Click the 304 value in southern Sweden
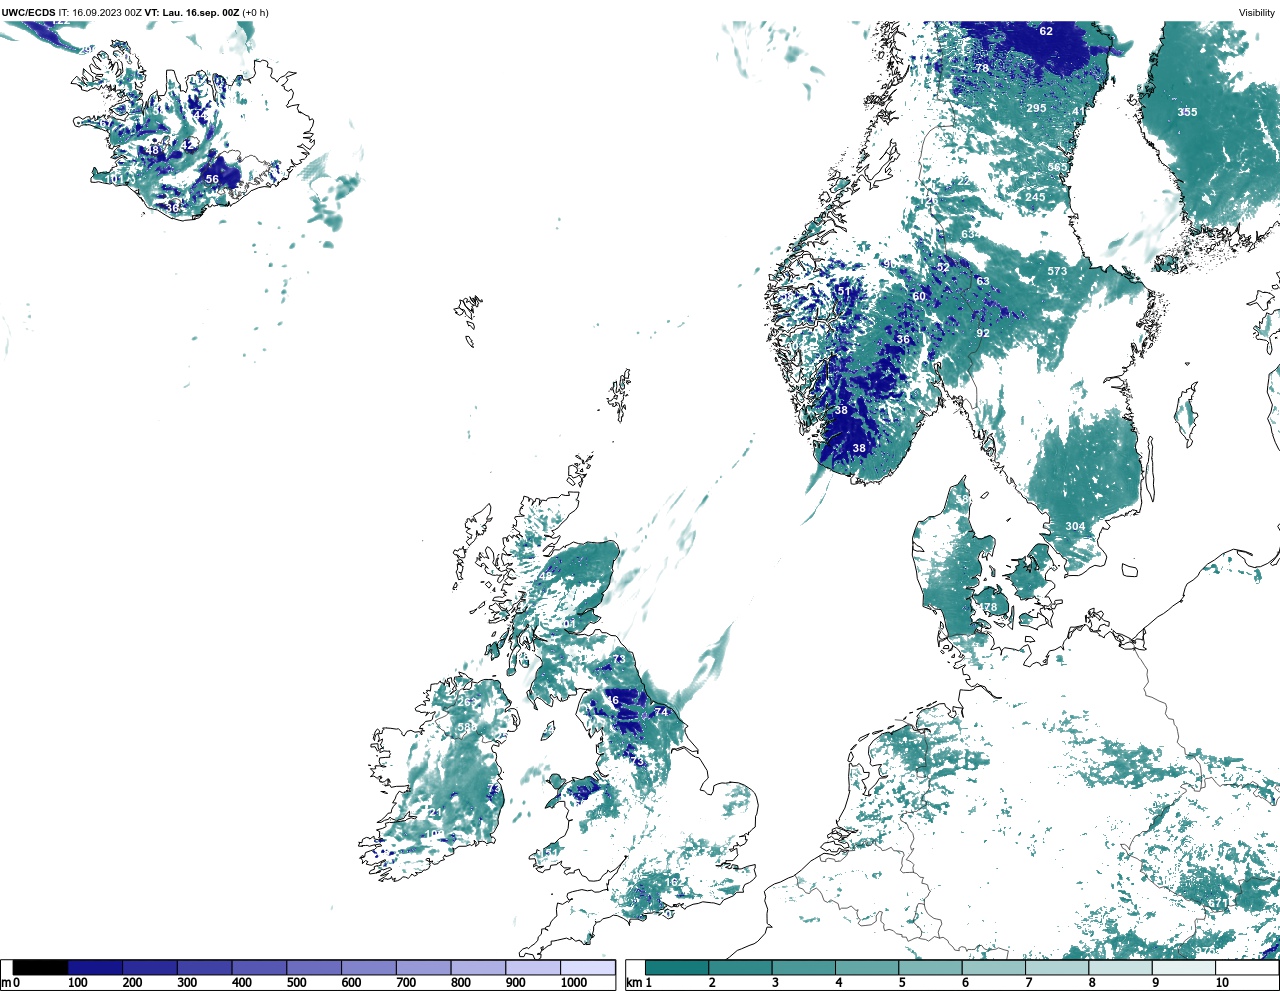1280x991 pixels. click(1075, 526)
